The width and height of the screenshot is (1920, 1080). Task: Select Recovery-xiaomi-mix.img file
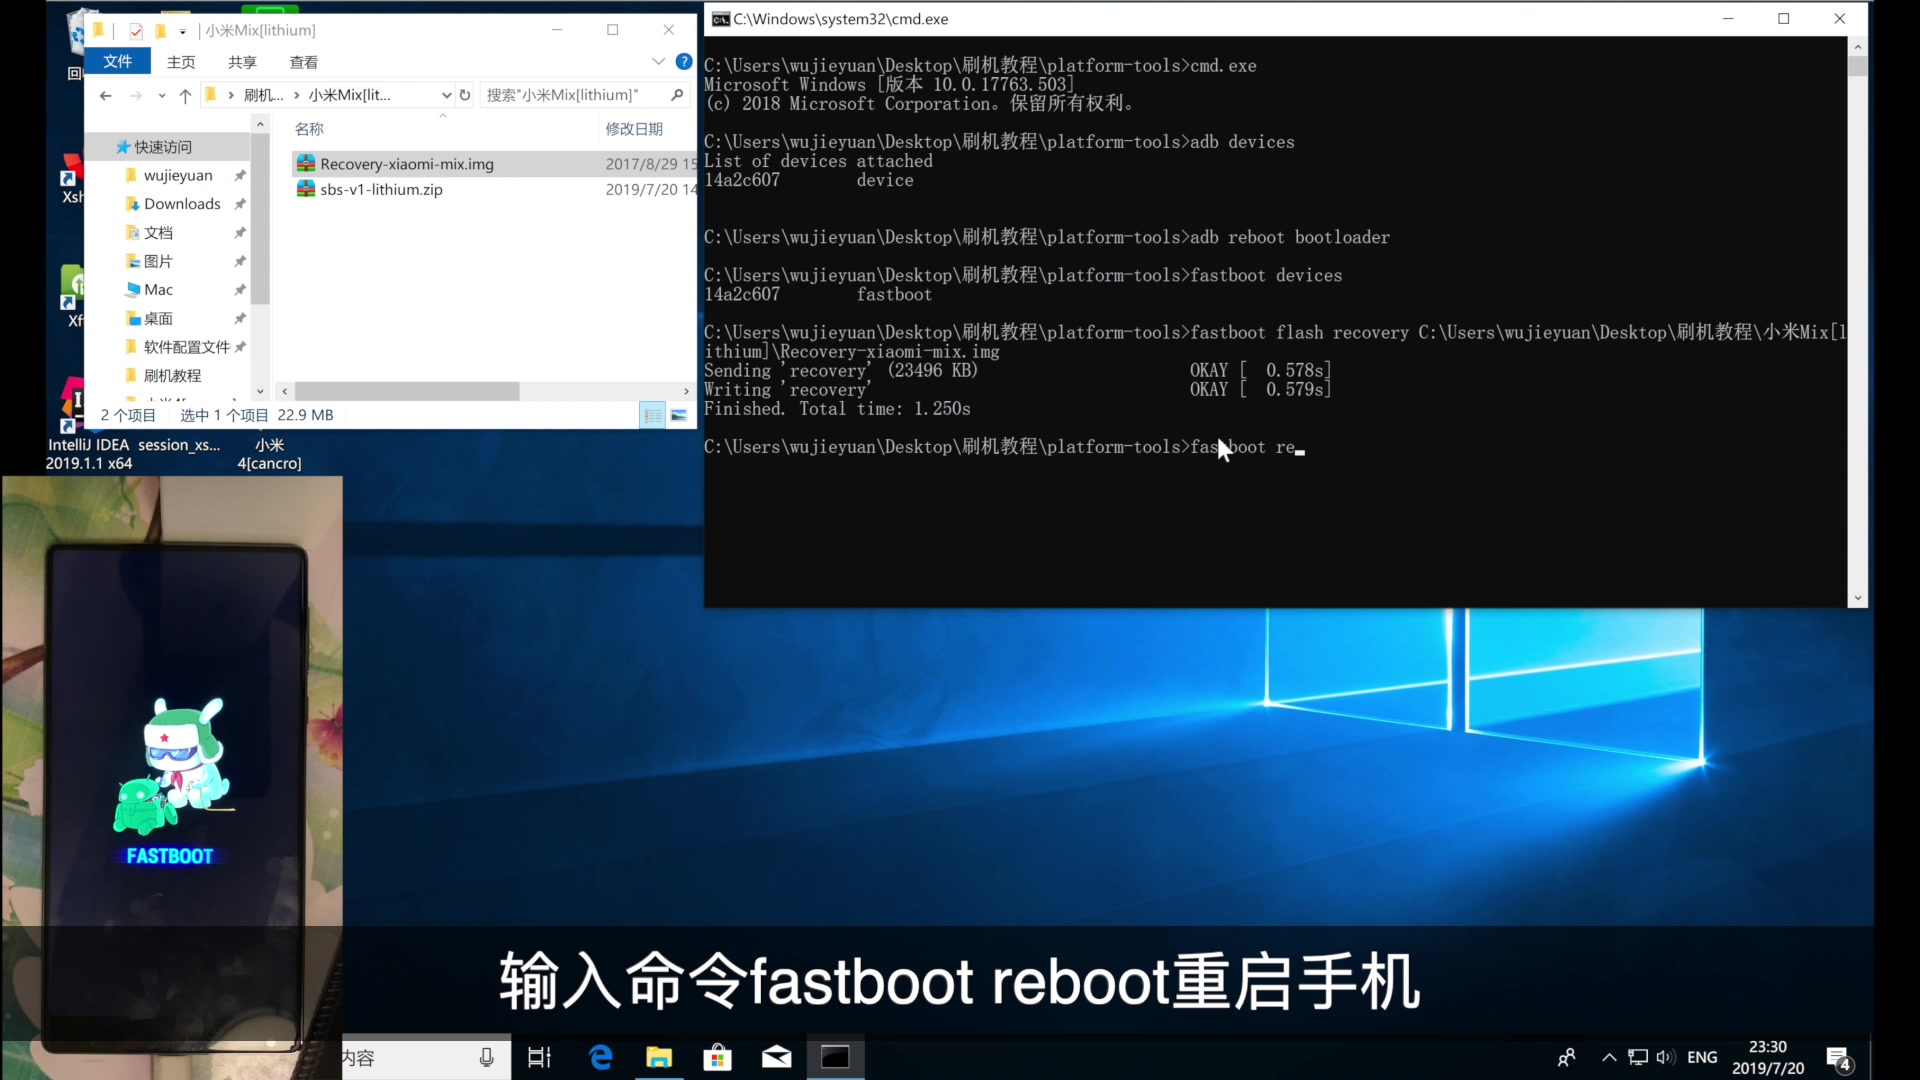pyautogui.click(x=407, y=164)
